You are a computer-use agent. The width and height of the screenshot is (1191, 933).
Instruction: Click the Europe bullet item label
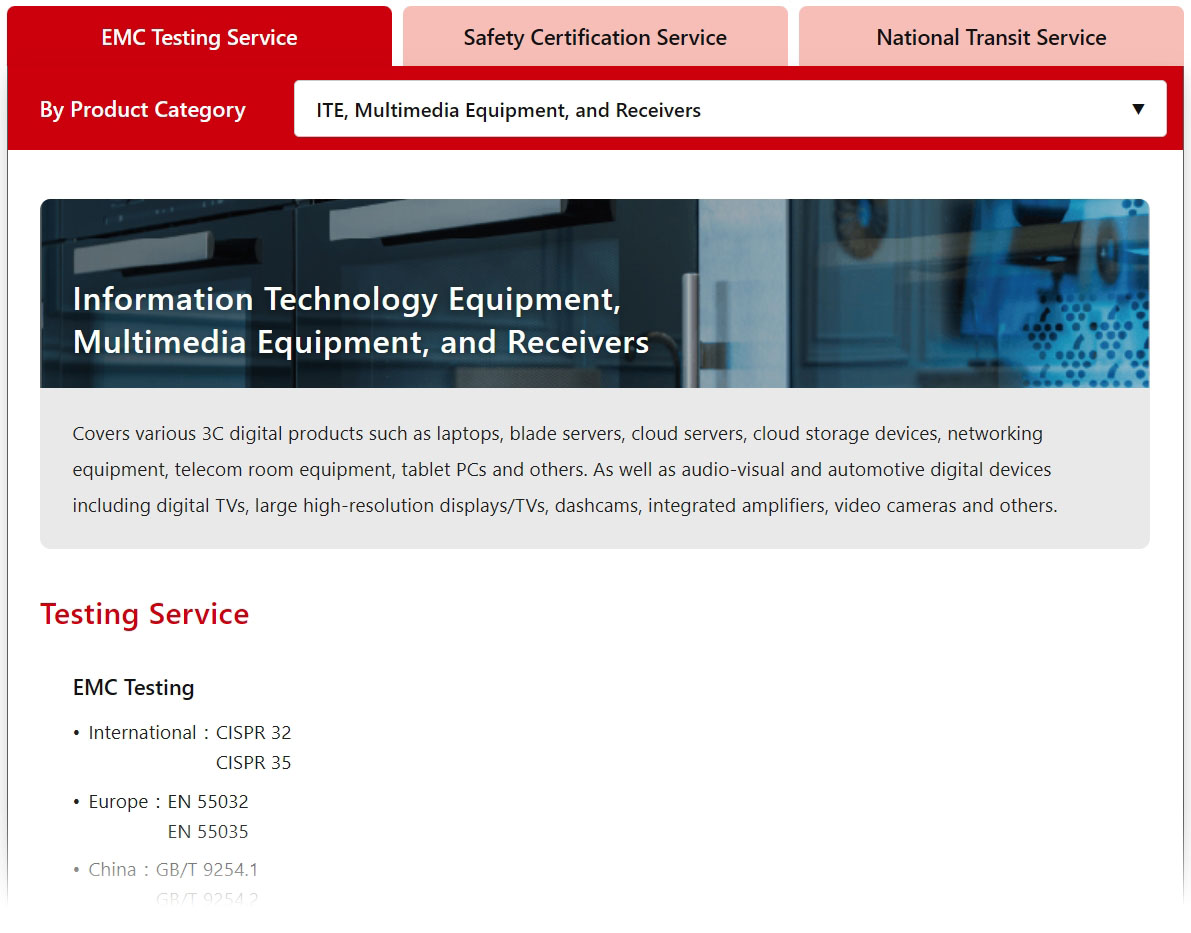click(118, 802)
